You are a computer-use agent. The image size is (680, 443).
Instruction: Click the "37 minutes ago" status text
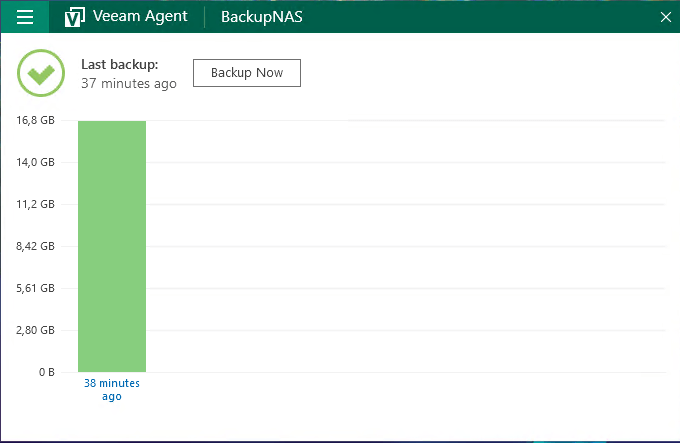[128, 84]
